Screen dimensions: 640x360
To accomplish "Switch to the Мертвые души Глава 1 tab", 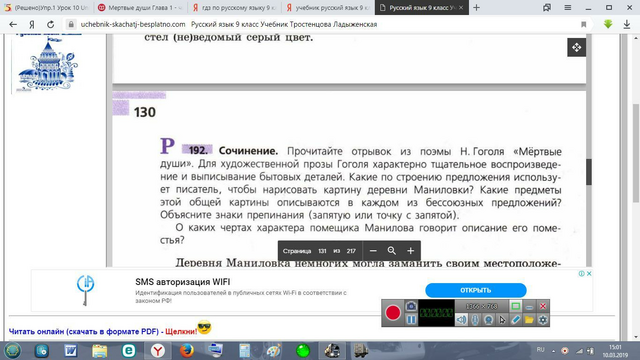I will (141, 7).
